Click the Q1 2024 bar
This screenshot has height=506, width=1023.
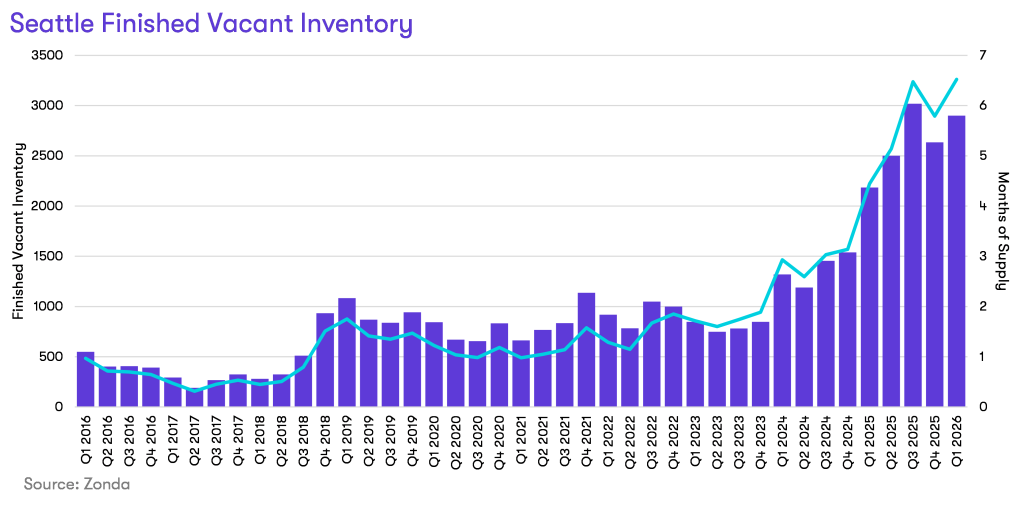tap(782, 340)
